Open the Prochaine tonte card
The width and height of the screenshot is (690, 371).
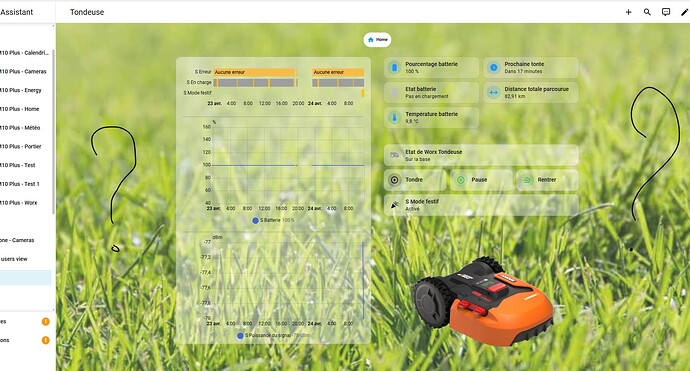[531, 68]
